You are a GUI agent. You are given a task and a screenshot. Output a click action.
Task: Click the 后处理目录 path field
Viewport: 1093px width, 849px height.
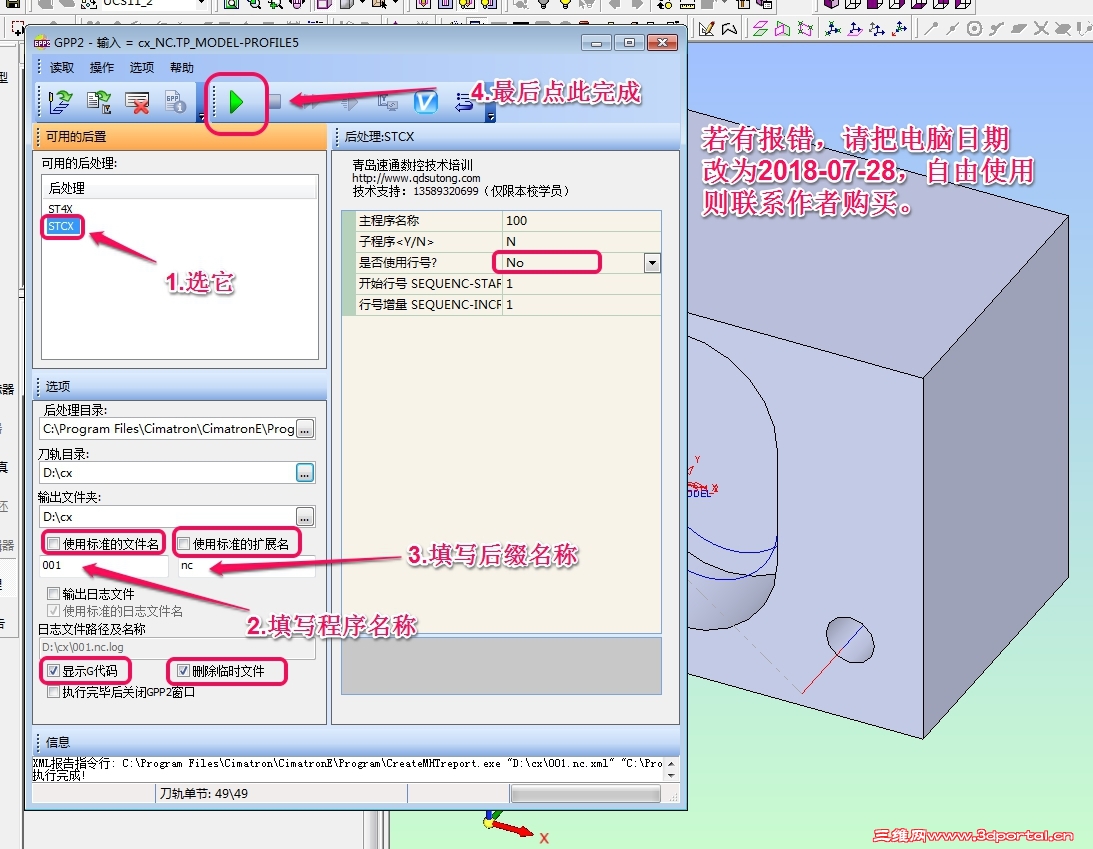tap(167, 429)
